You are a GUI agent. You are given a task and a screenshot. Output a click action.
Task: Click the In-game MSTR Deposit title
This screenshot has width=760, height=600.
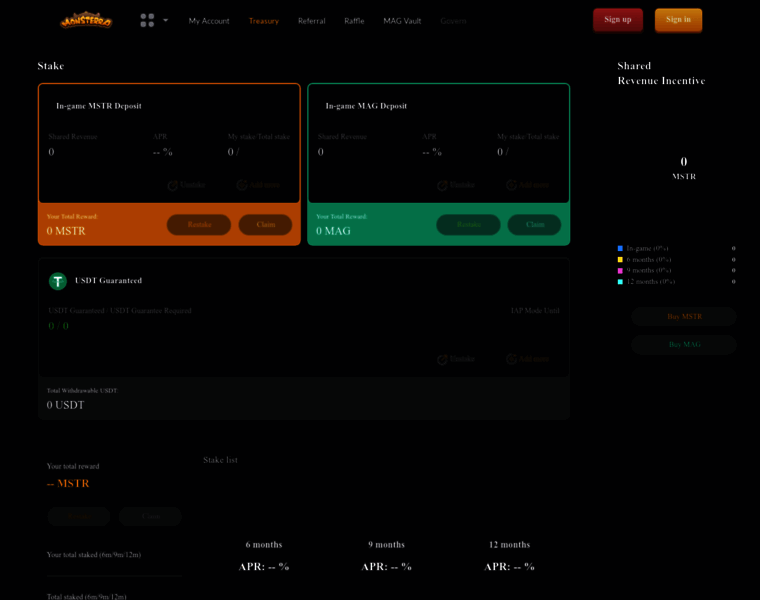pos(99,106)
